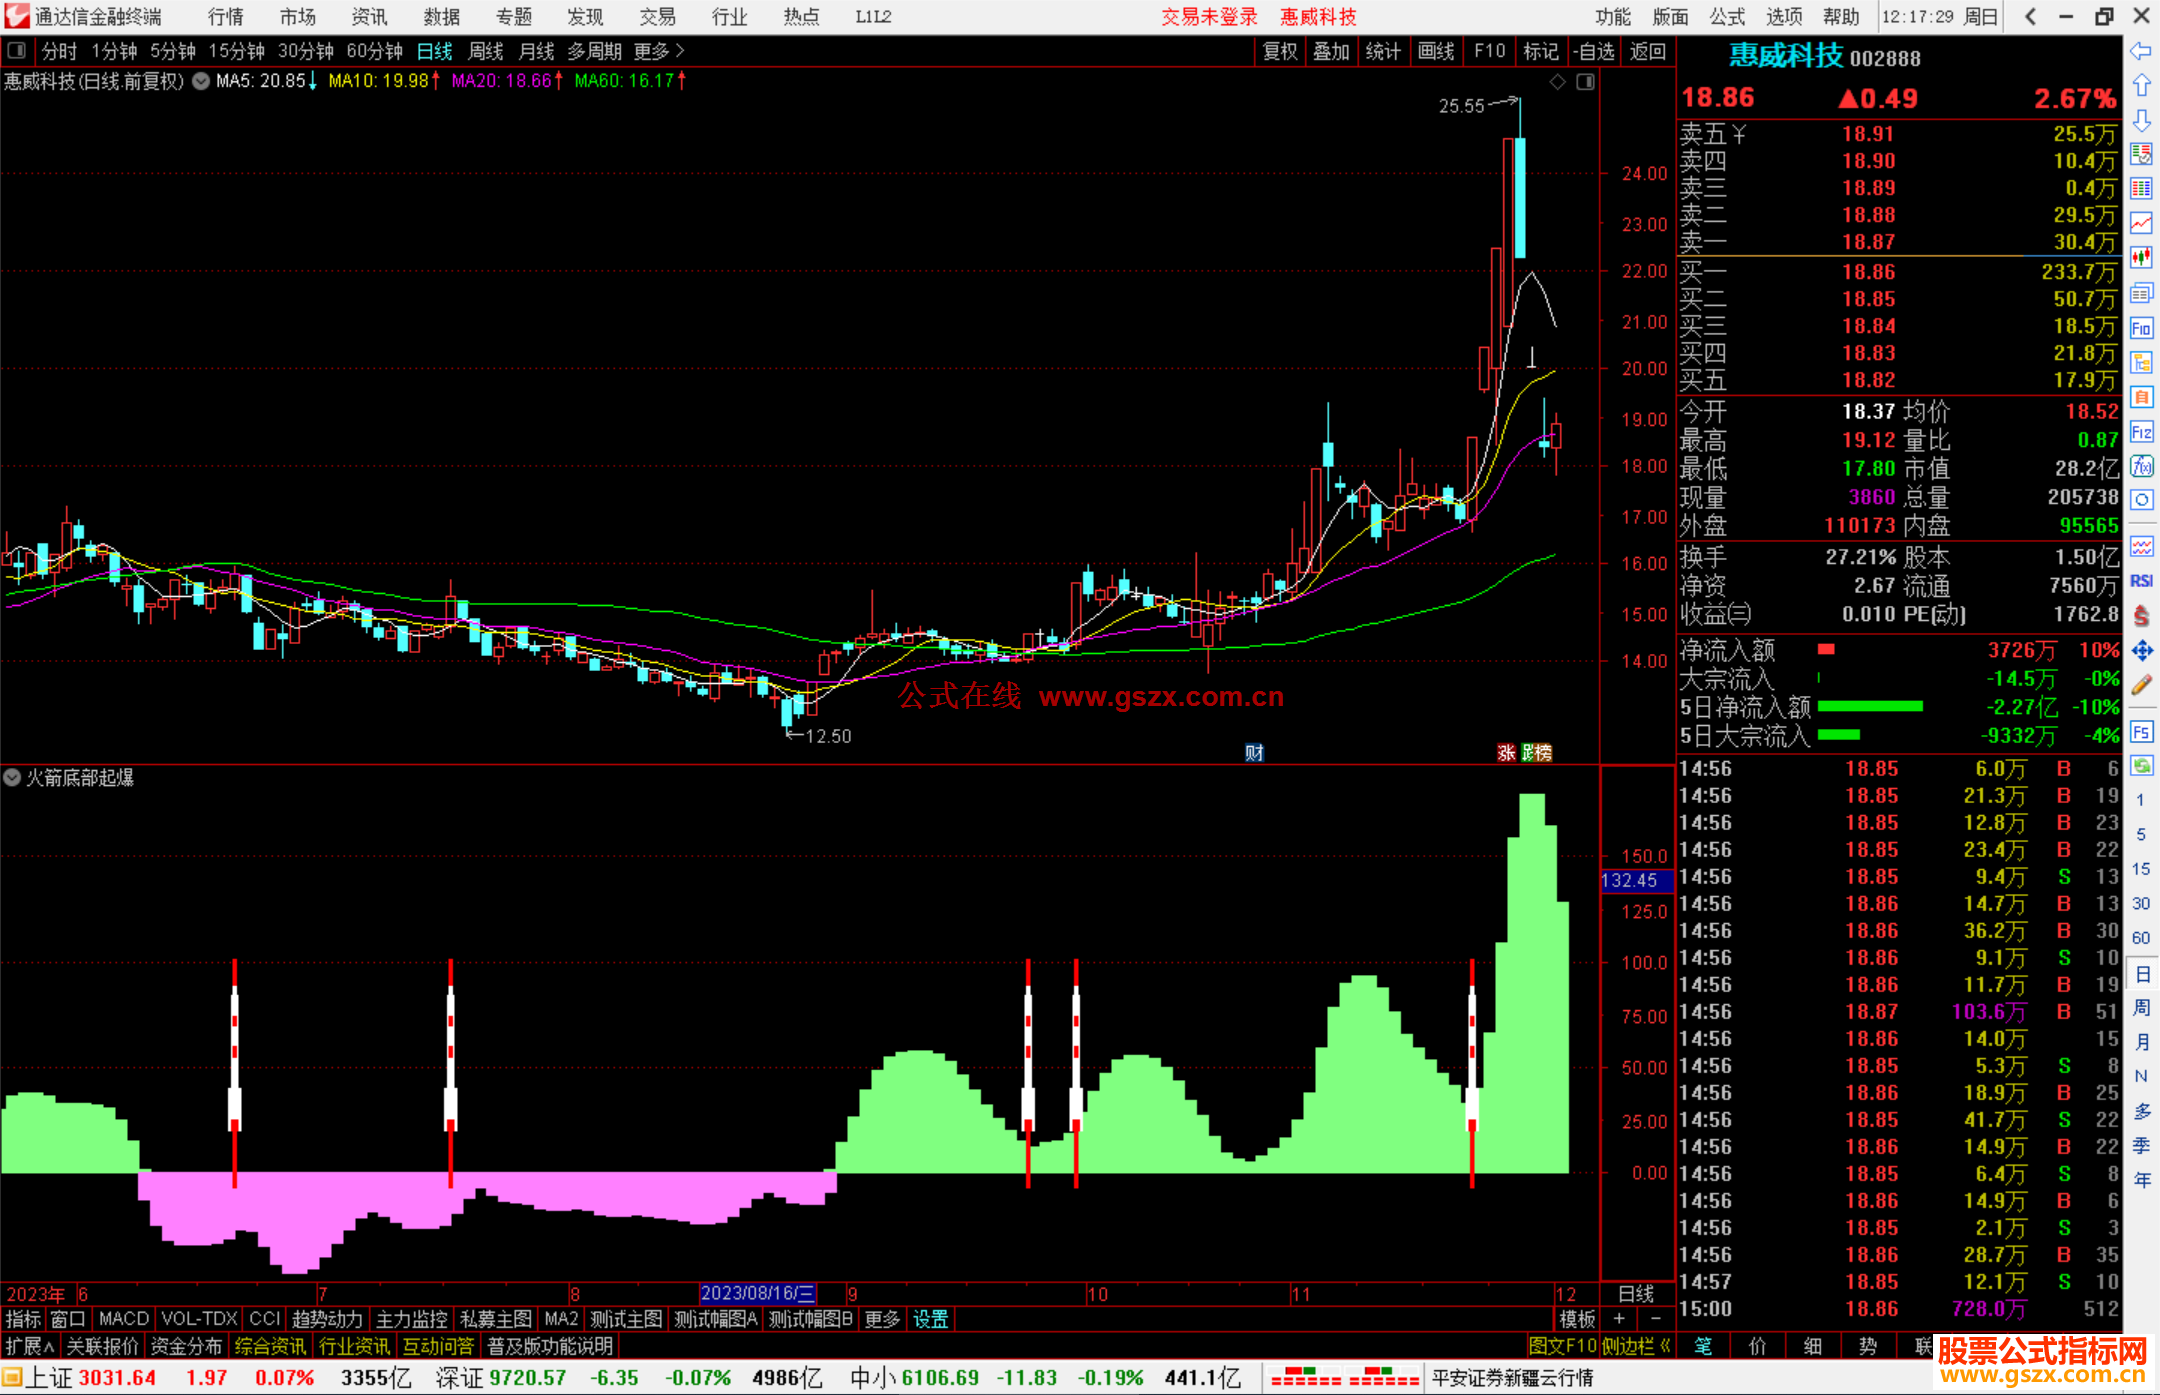Toggle the round button beside MA5 label
This screenshot has width=2160, height=1395.
tap(201, 81)
